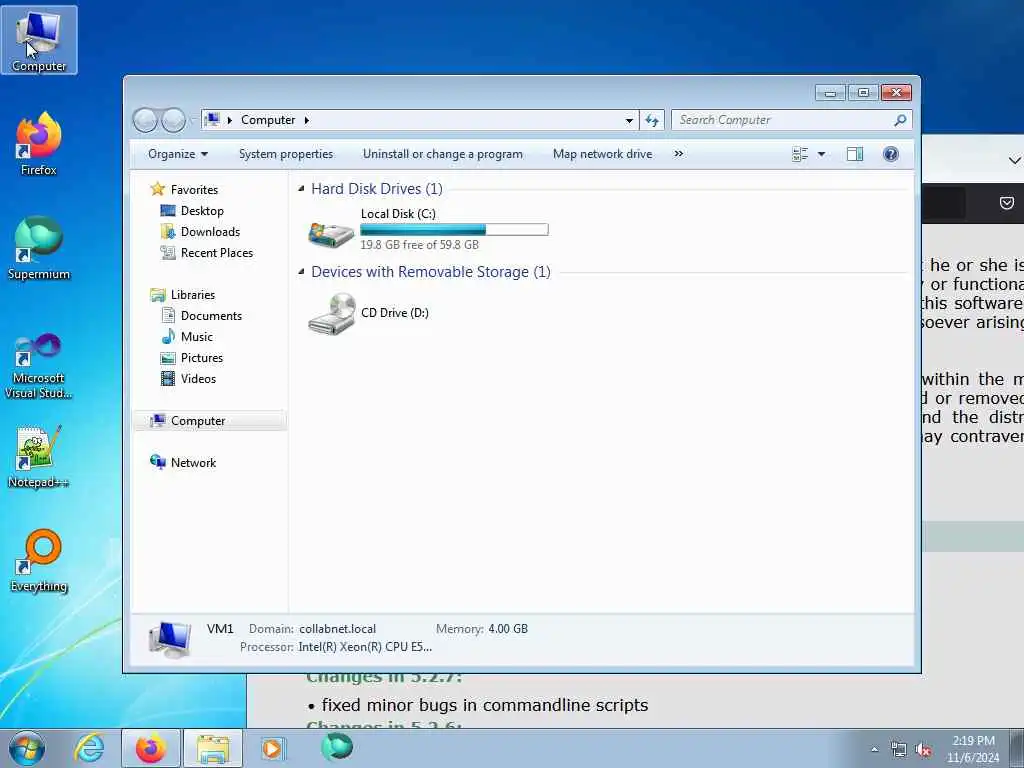Open Desktop under Favorites
This screenshot has height=768, width=1024.
[202, 210]
